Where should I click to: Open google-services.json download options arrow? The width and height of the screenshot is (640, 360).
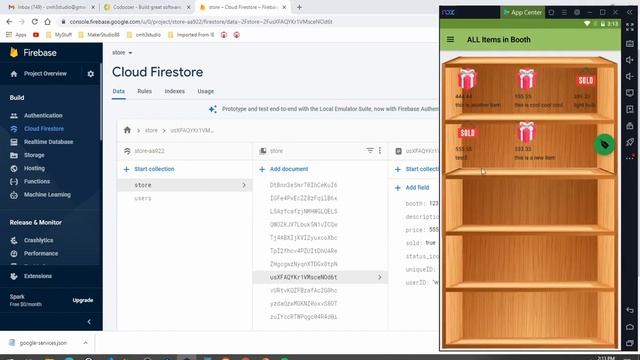[85, 343]
